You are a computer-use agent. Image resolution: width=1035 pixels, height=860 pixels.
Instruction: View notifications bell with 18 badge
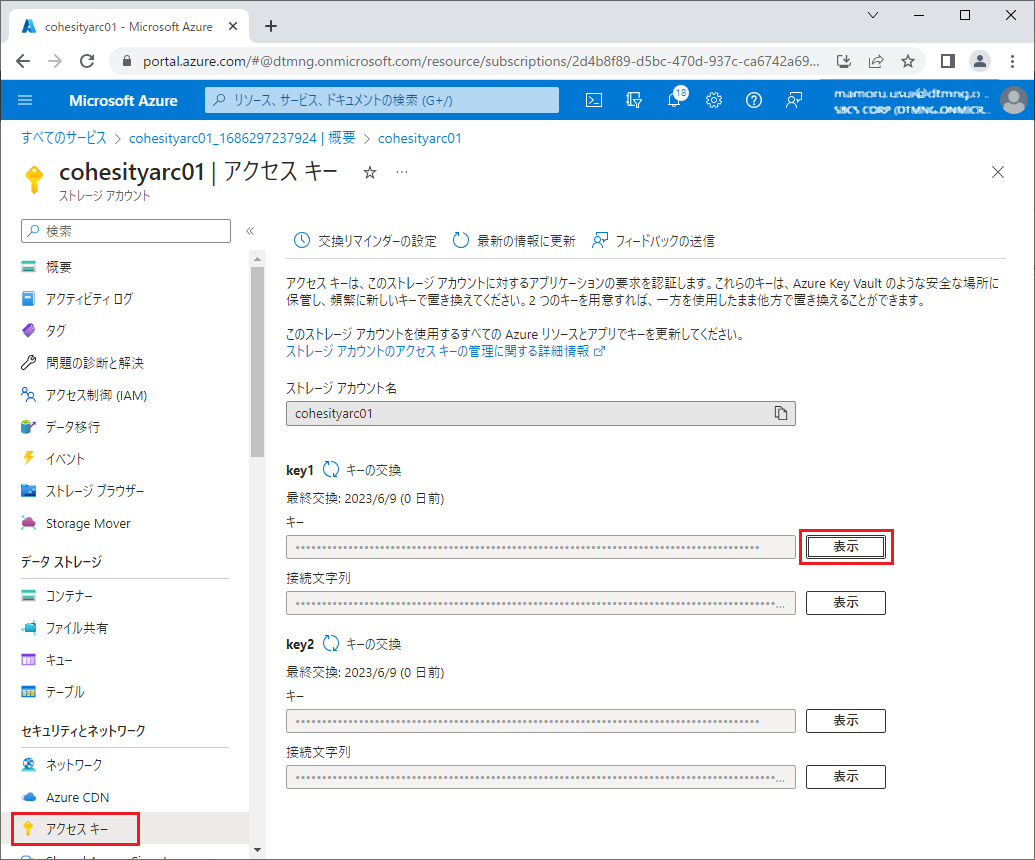[x=675, y=99]
